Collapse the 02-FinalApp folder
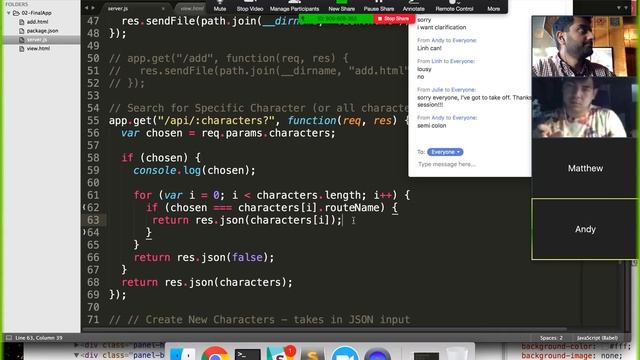The image size is (640, 360). (x=9, y=13)
